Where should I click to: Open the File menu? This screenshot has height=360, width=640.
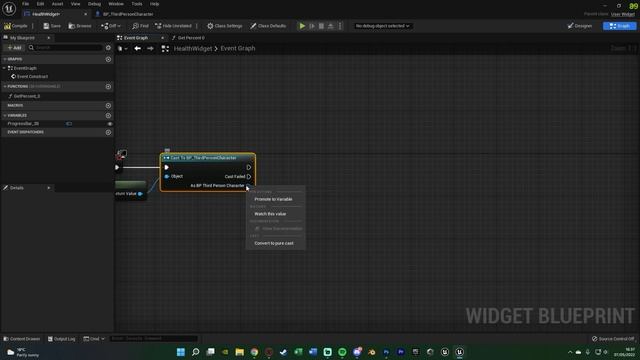pyautogui.click(x=25, y=4)
